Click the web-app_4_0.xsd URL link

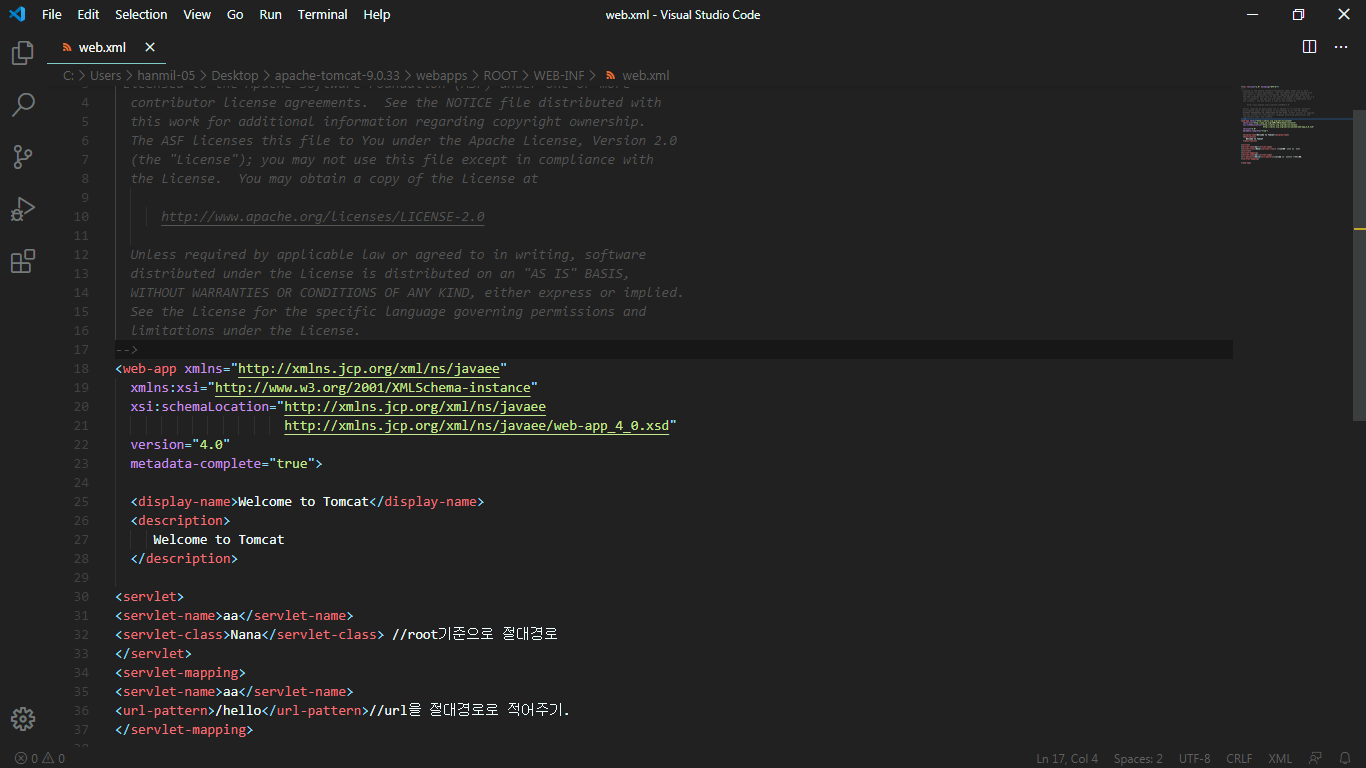pyautogui.click(x=477, y=425)
